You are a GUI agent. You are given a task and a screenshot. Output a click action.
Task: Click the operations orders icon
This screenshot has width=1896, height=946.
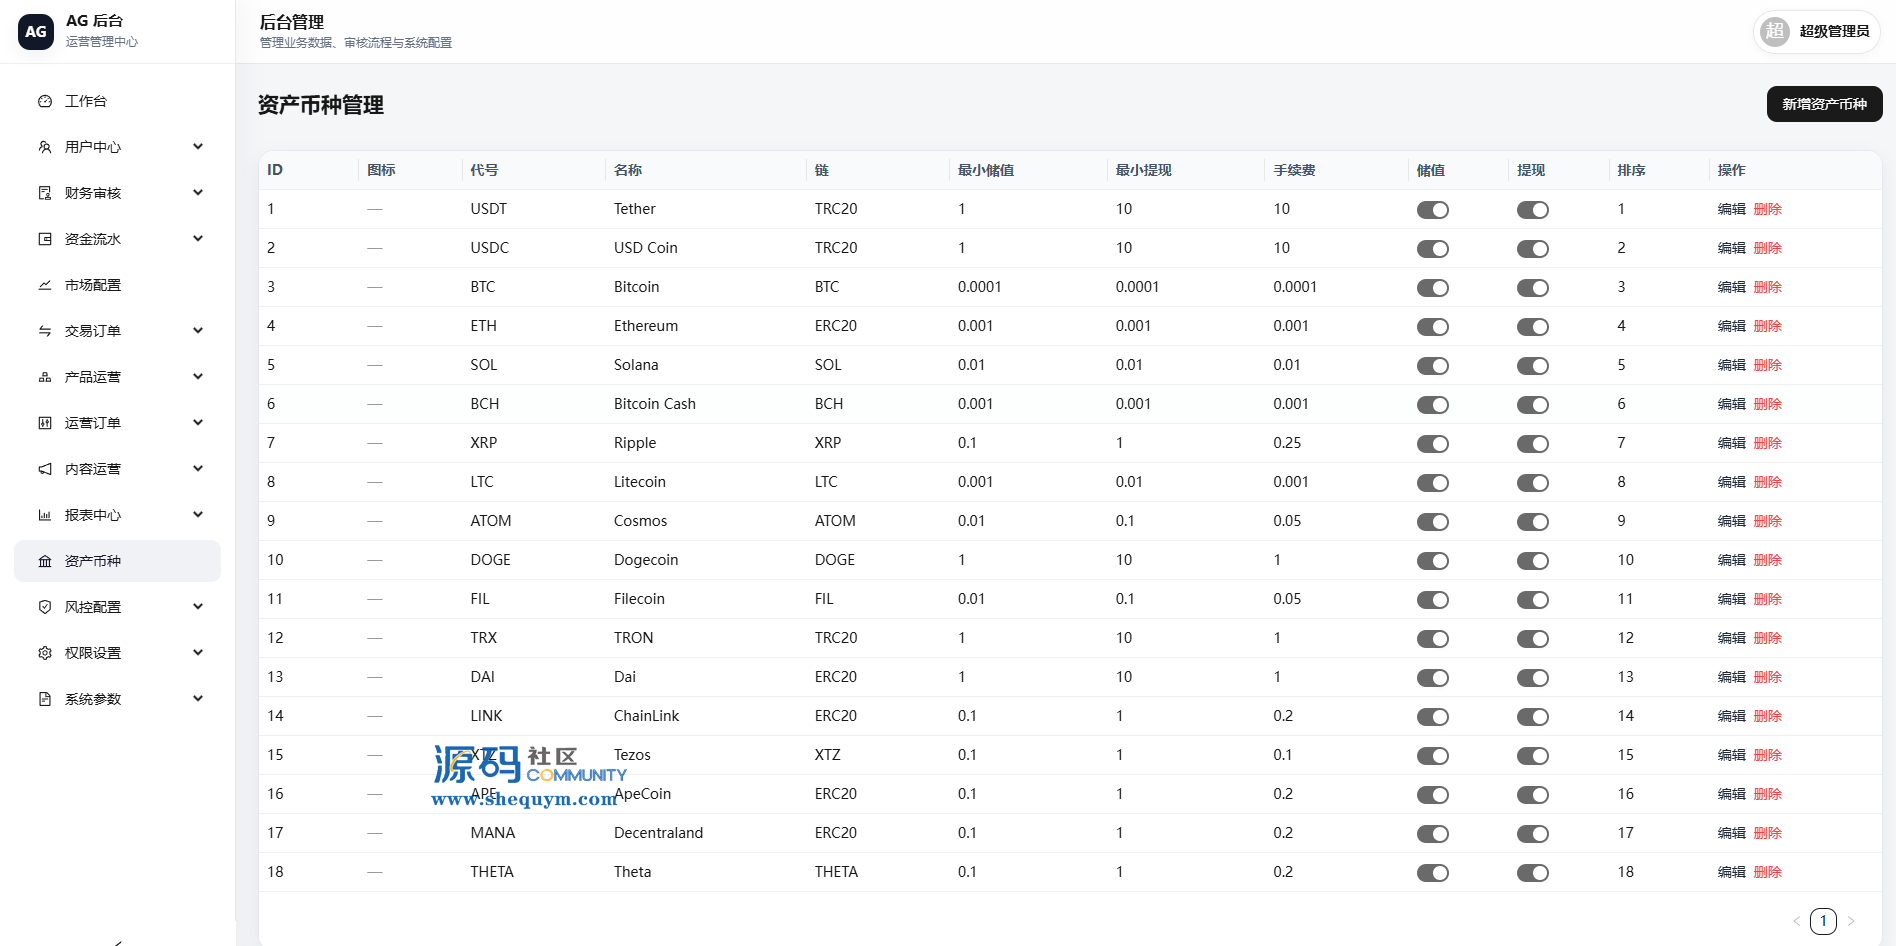tap(45, 423)
